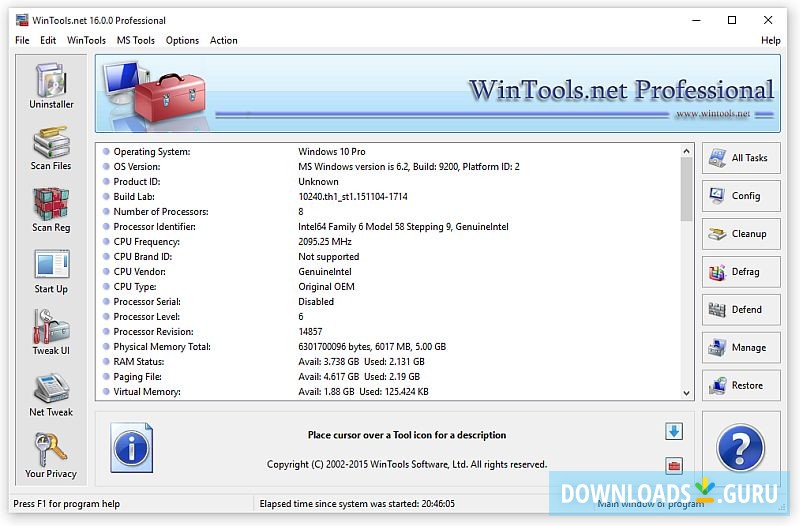Launch the Scan Files tool
800x526 pixels.
pos(51,148)
